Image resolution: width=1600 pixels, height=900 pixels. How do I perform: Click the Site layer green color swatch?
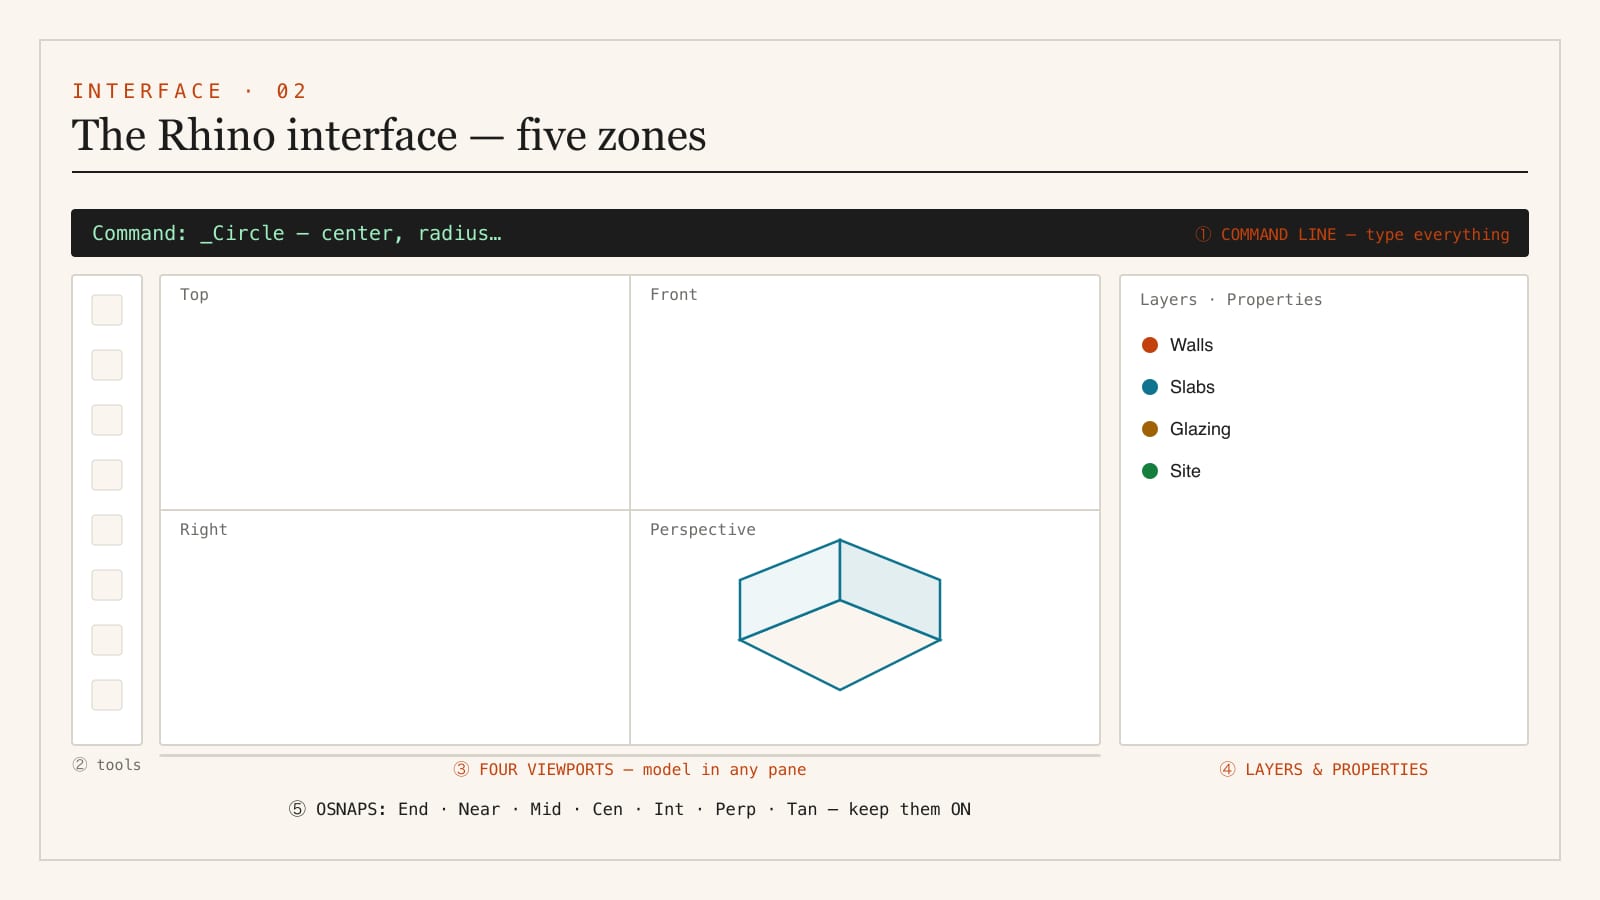pos(1150,471)
